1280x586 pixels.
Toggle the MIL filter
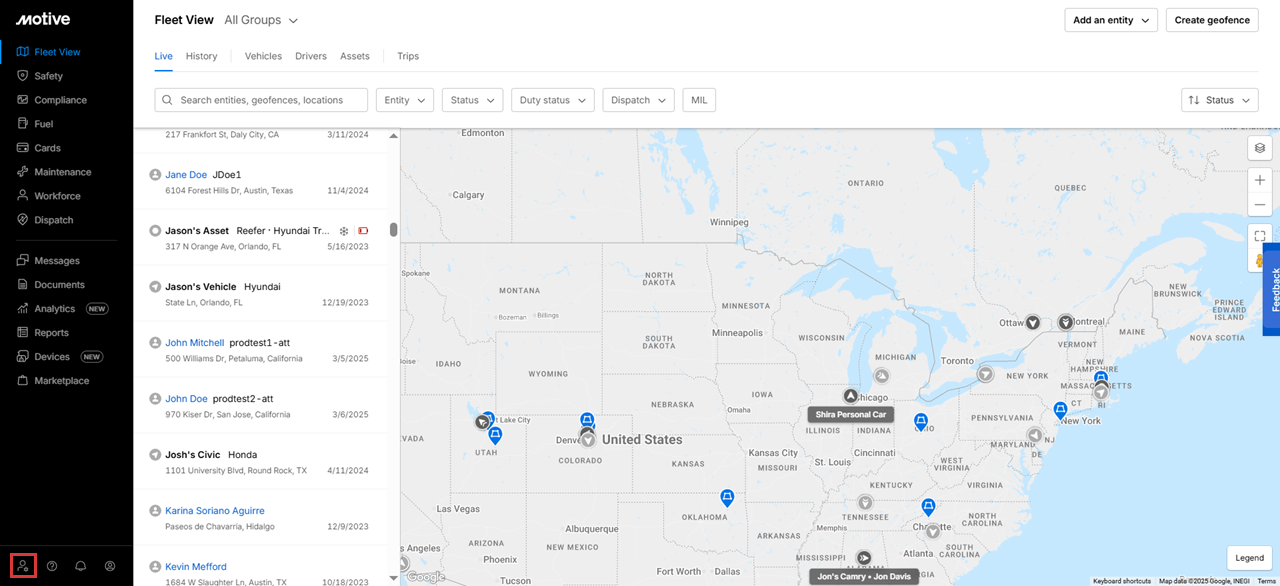pyautogui.click(x=699, y=100)
